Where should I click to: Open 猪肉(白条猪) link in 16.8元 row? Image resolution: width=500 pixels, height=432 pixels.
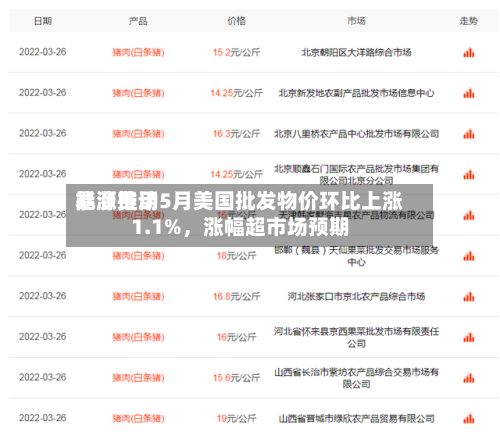[138, 296]
